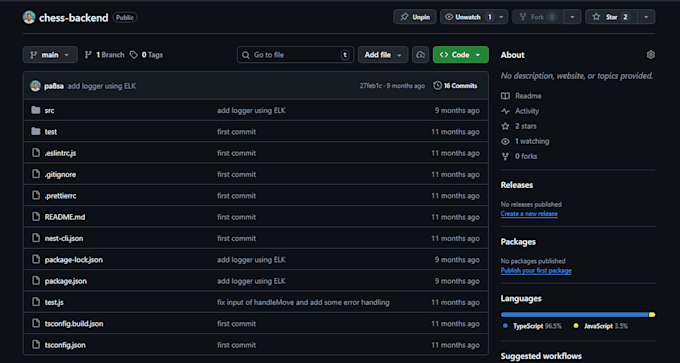Open the Unwatch dropdown arrow
Image resolution: width=680 pixels, height=363 pixels.
501,17
